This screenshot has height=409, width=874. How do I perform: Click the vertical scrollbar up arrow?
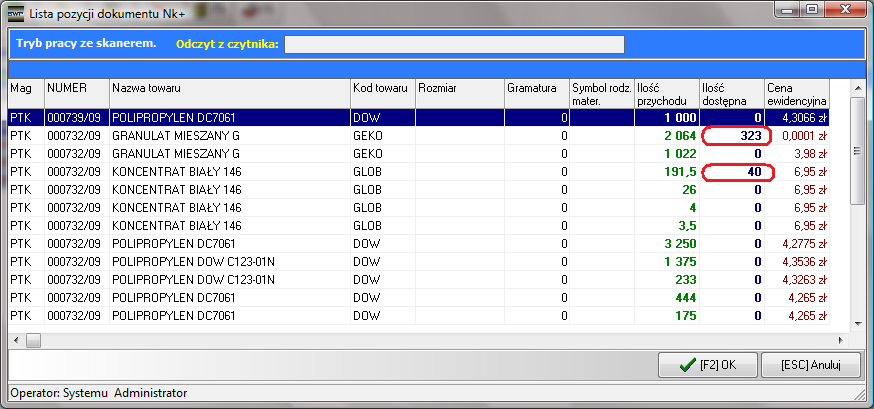pyautogui.click(x=857, y=106)
